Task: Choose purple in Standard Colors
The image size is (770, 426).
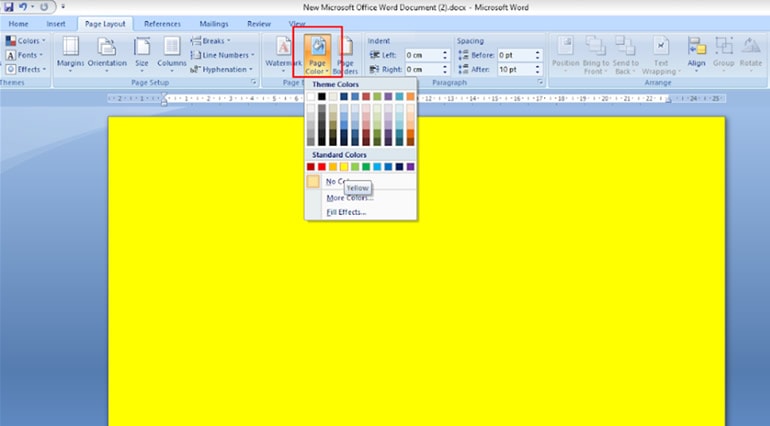Action: pyautogui.click(x=410, y=167)
